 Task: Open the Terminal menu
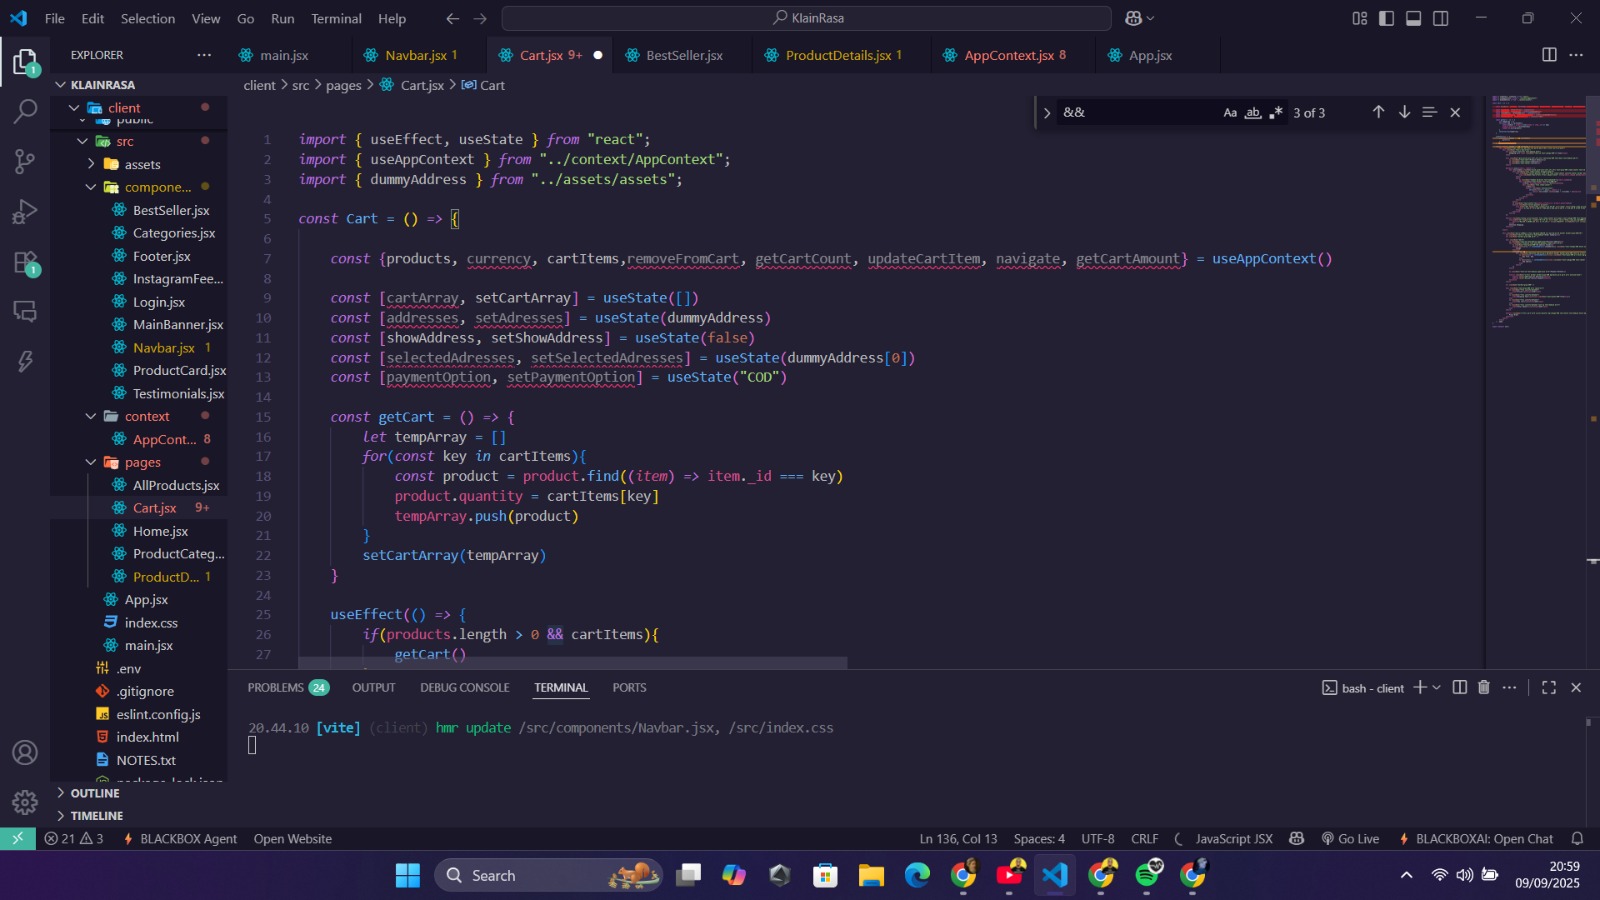[x=336, y=18]
